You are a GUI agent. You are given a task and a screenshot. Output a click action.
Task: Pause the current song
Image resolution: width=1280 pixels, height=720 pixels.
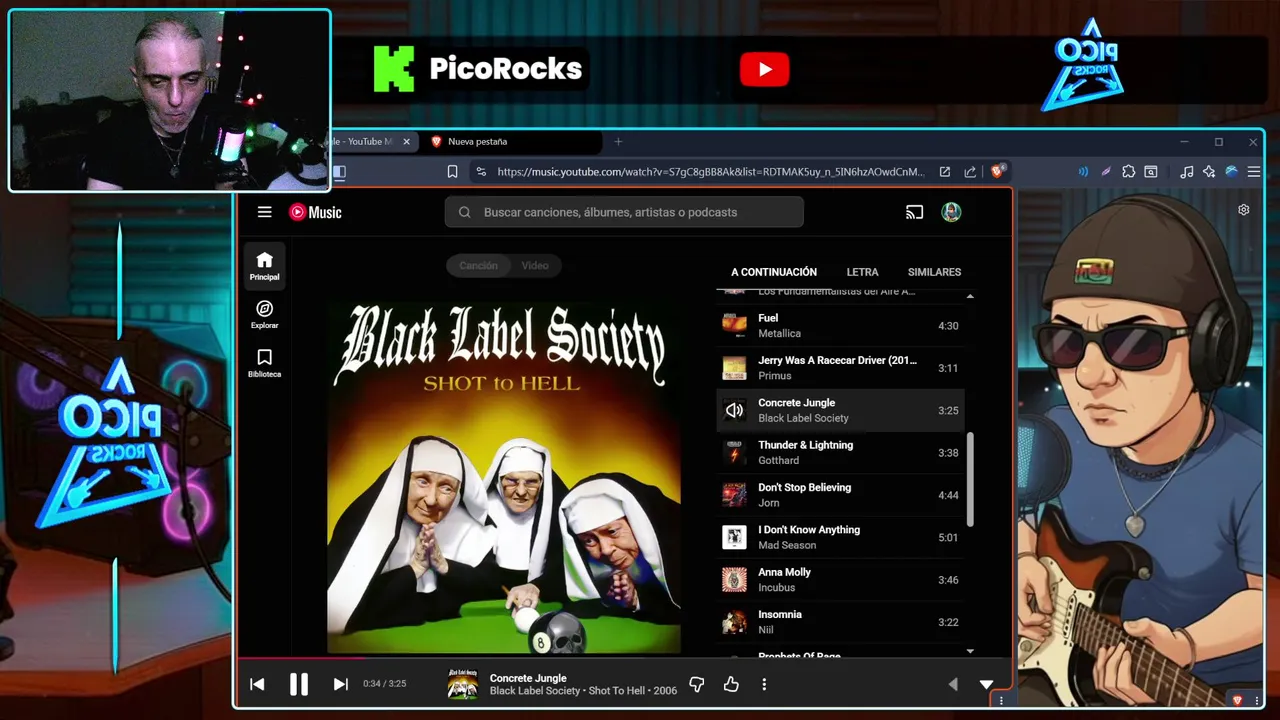[298, 684]
